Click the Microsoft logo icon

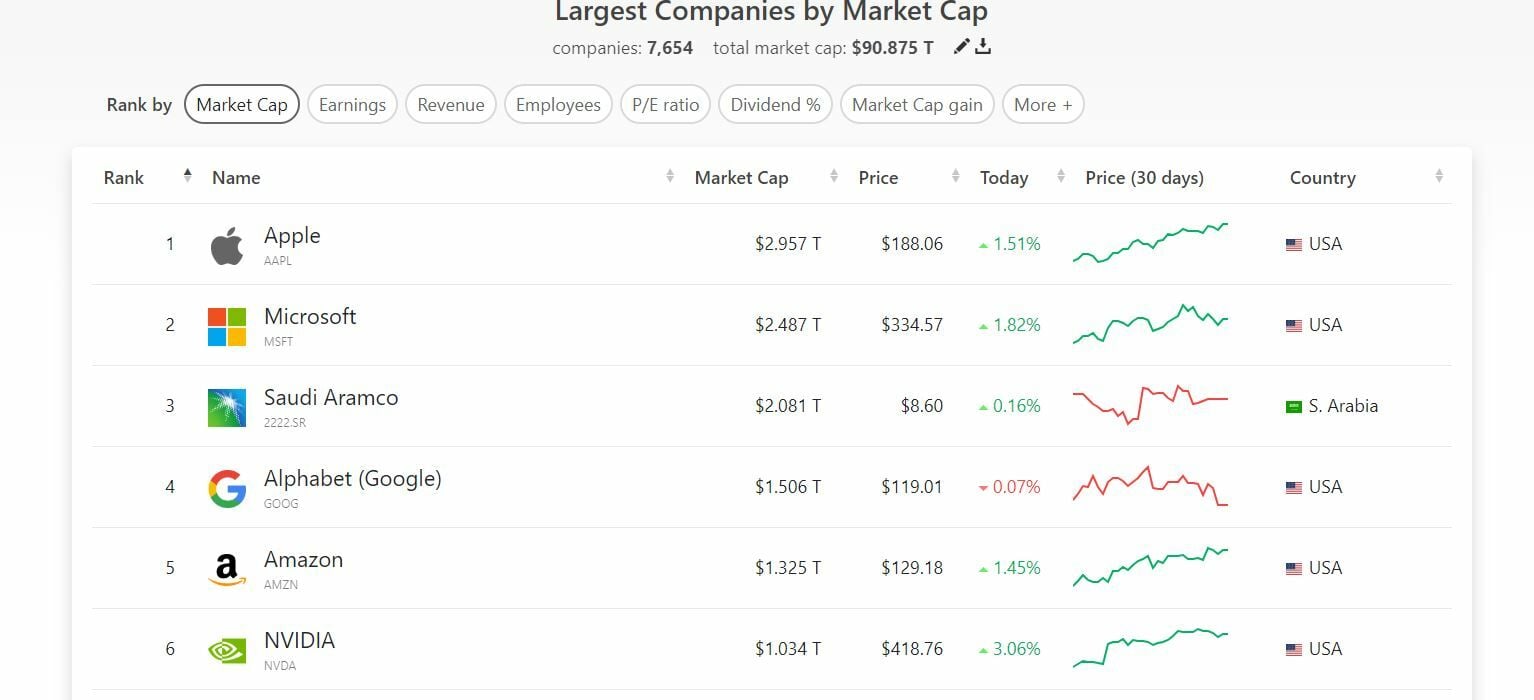227,326
